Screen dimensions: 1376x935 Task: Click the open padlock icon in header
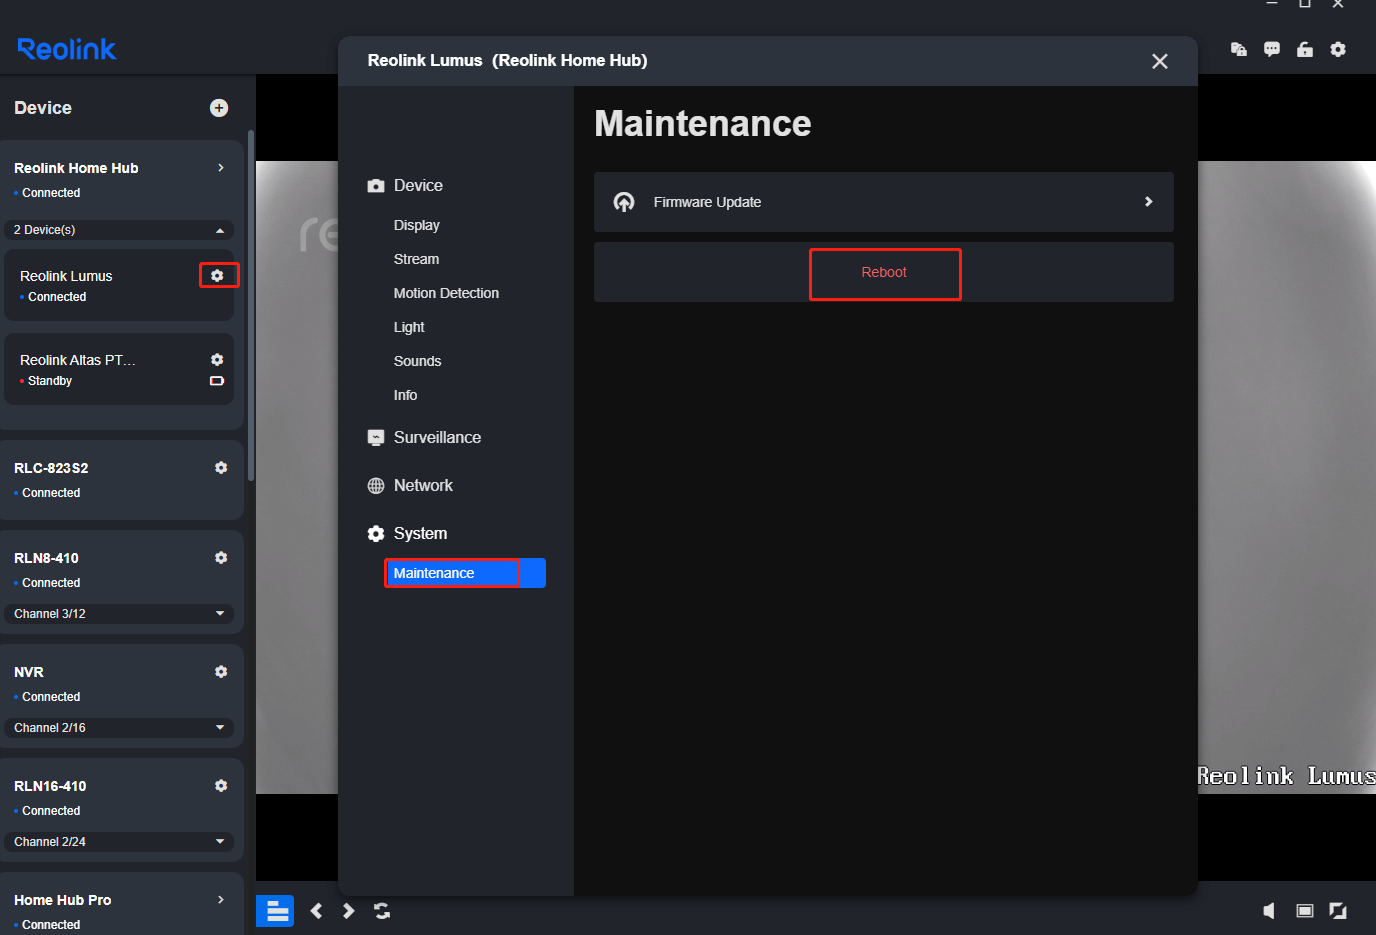[x=1305, y=49]
